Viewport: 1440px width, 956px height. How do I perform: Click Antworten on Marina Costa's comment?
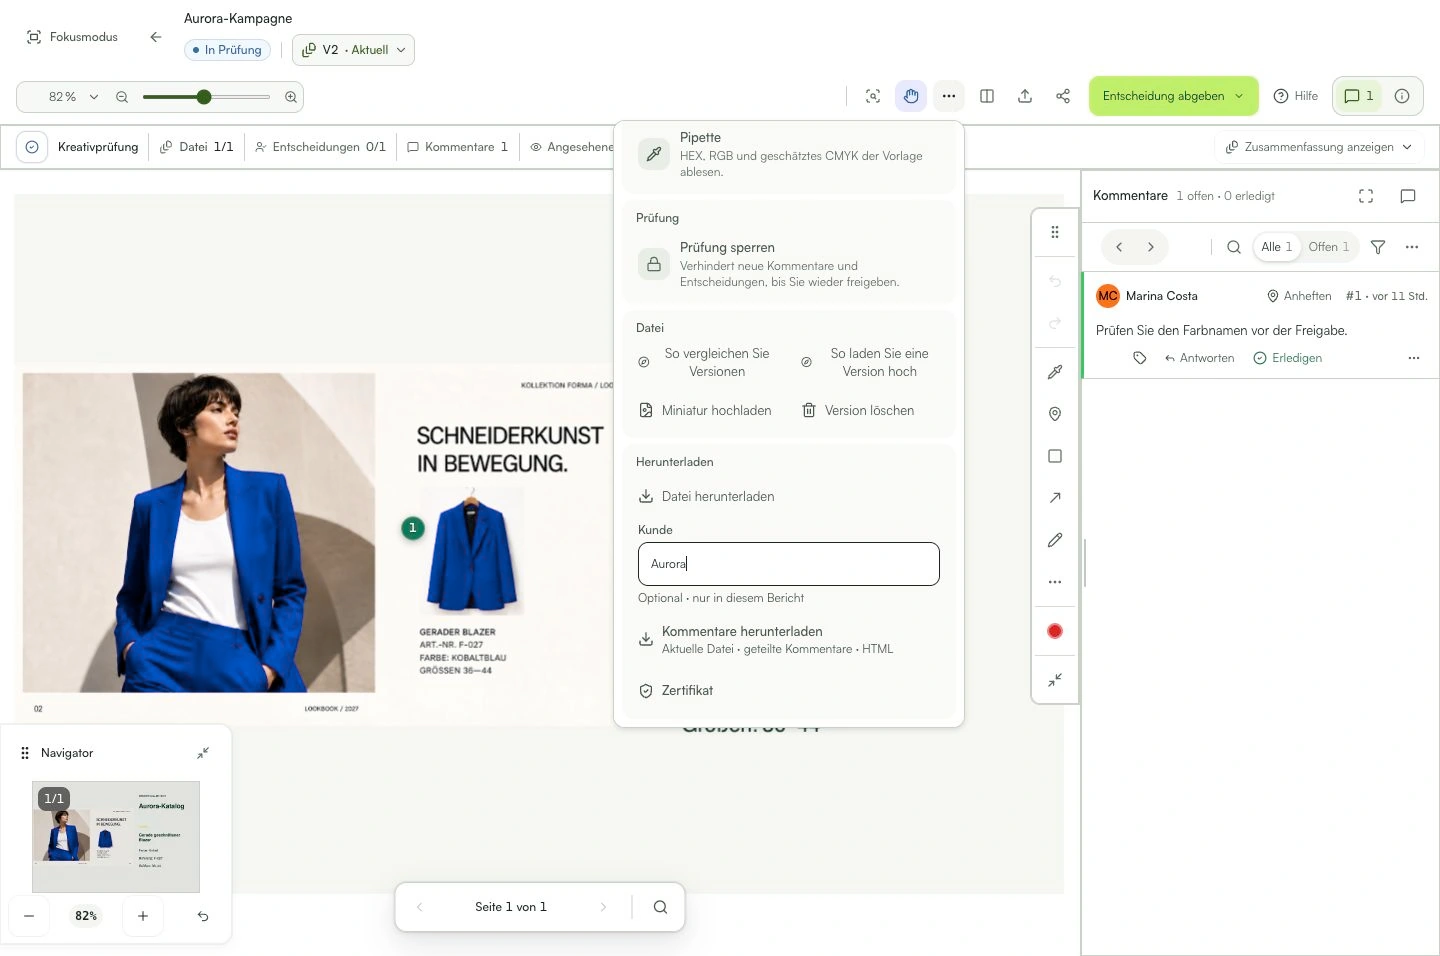[x=1199, y=358]
